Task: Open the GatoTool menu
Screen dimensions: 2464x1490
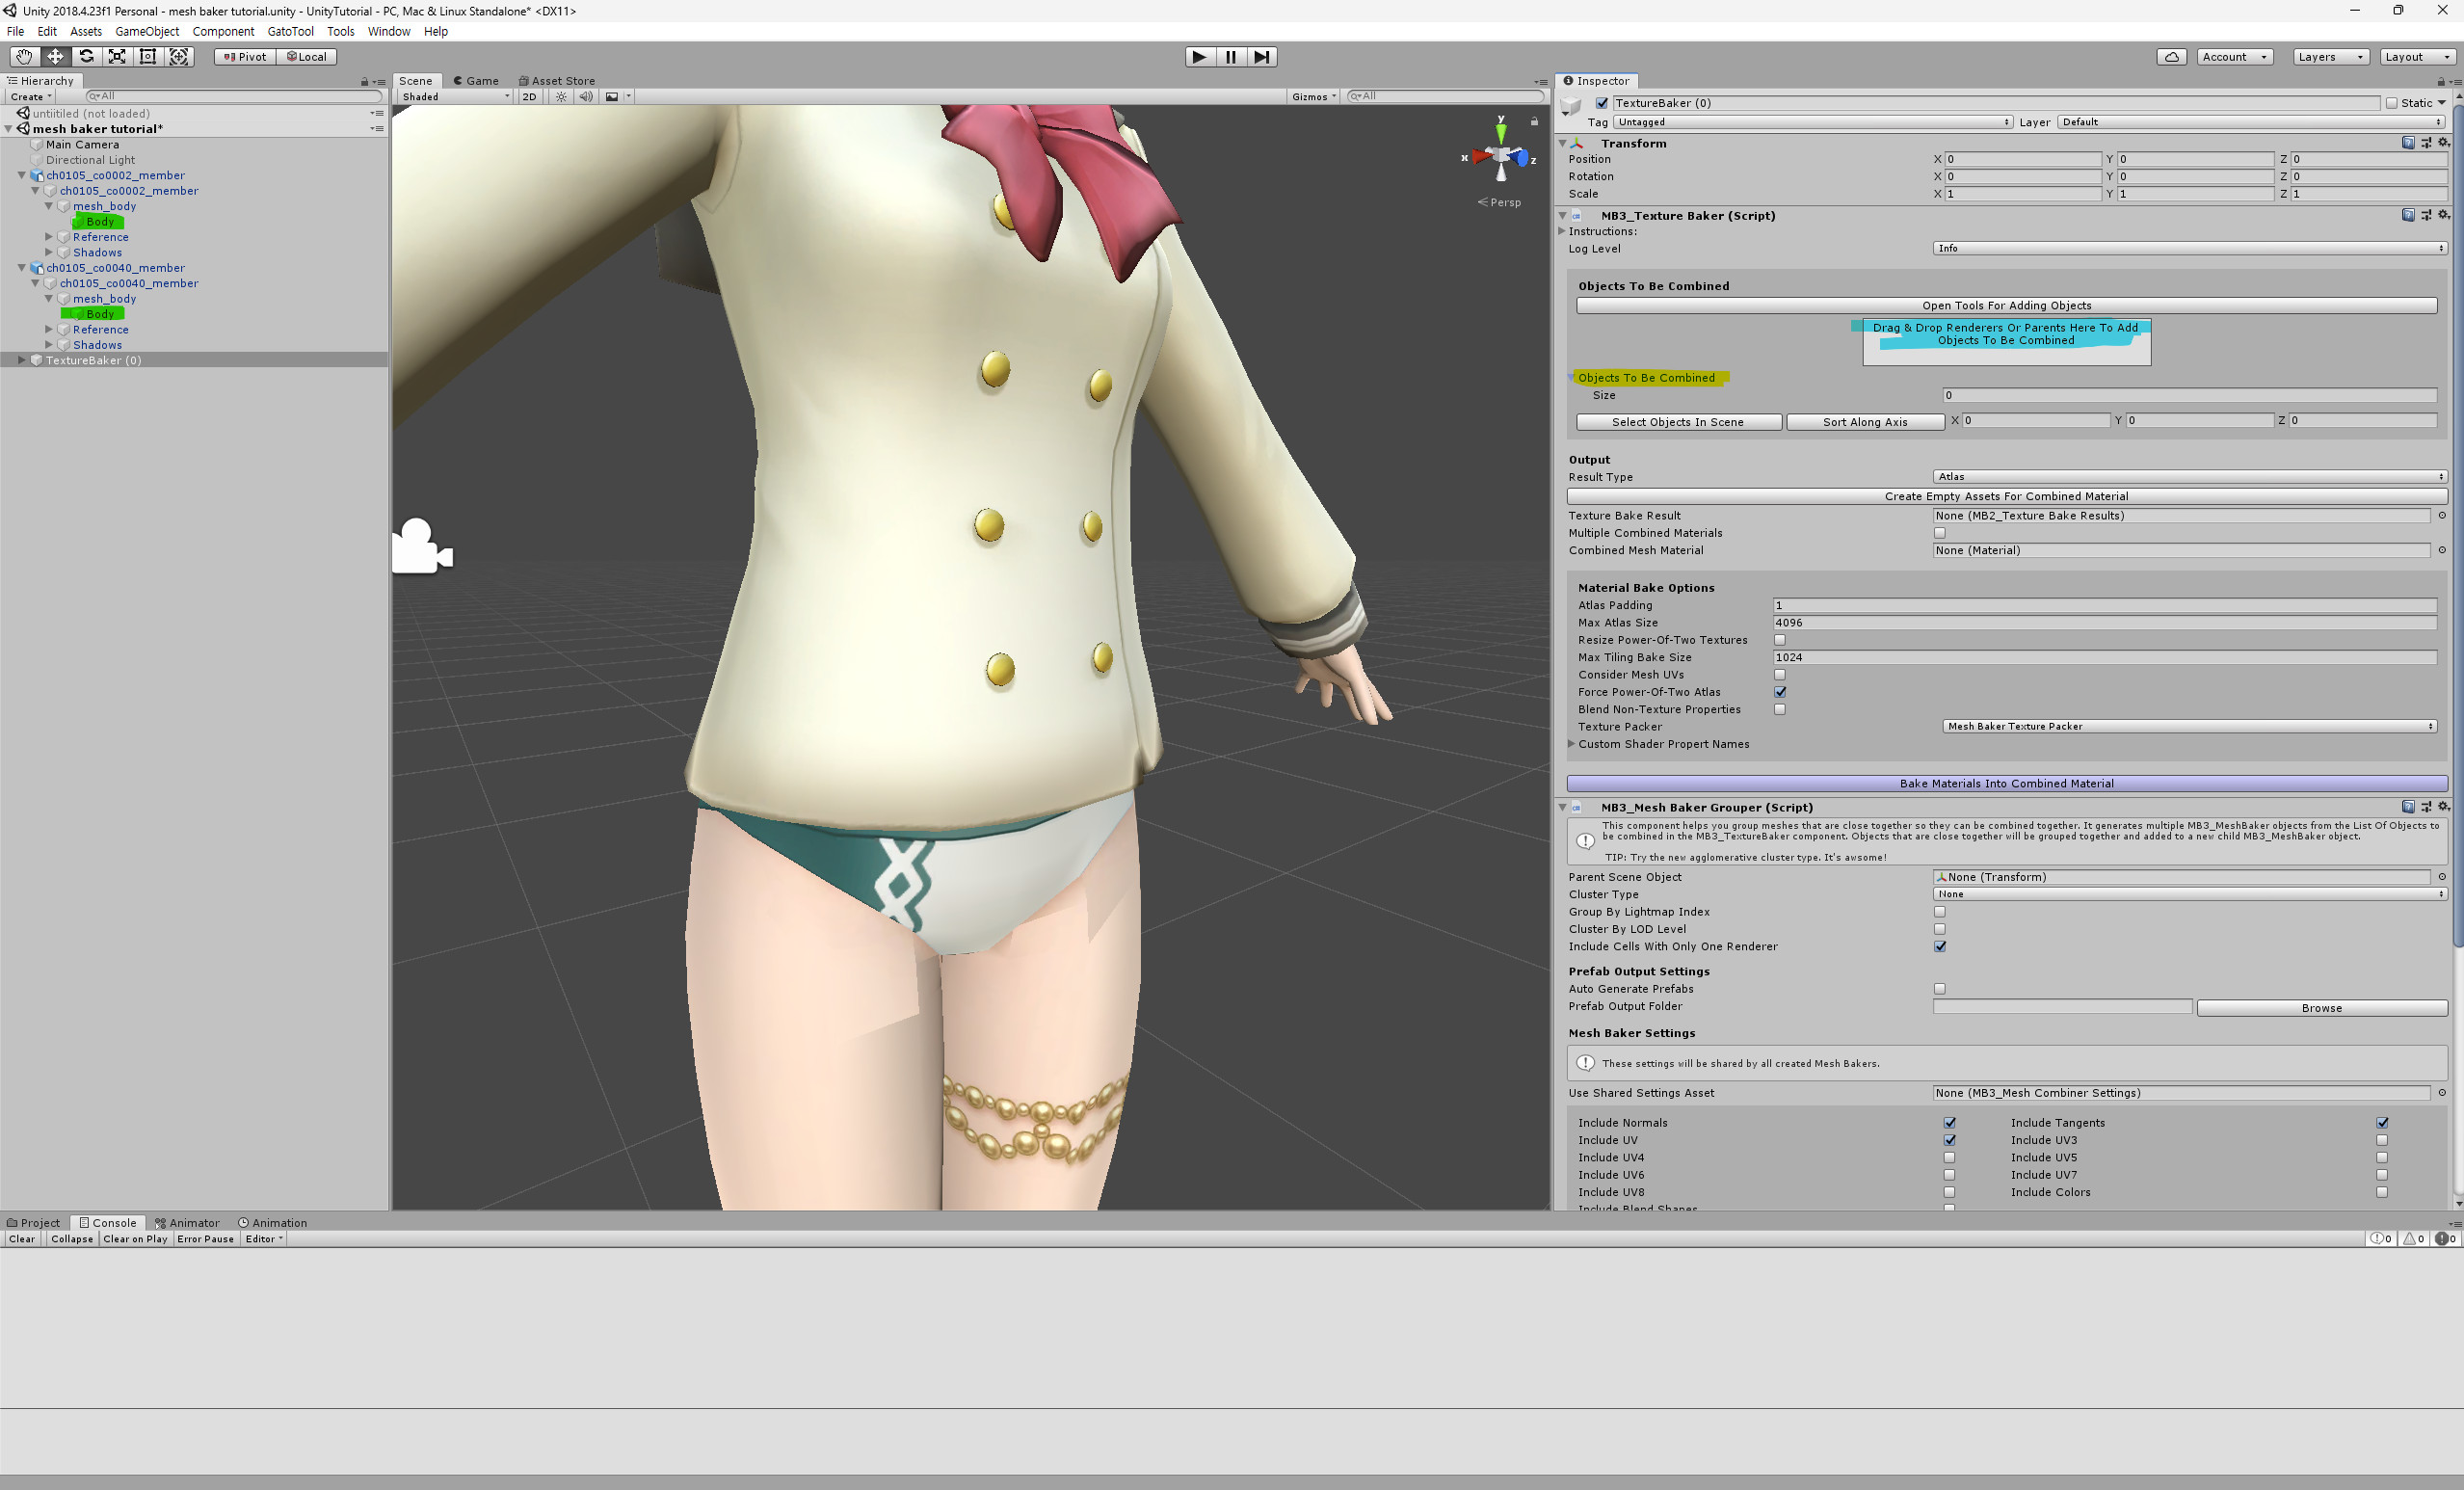Action: pos(290,31)
